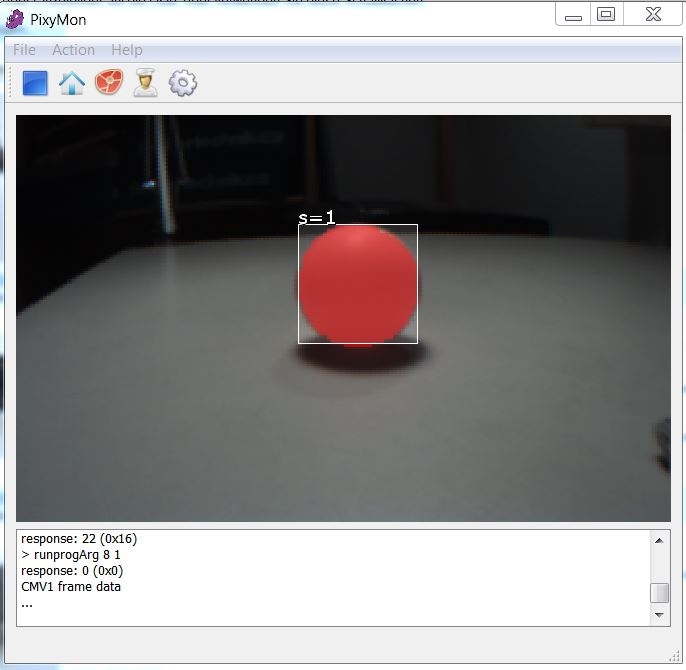
Task: Maximize the PixyMon window
Action: 606,14
